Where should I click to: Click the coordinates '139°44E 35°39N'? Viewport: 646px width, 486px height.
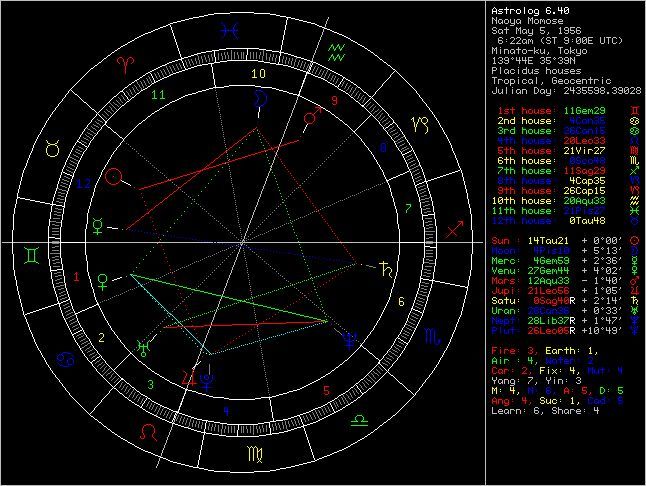point(534,61)
